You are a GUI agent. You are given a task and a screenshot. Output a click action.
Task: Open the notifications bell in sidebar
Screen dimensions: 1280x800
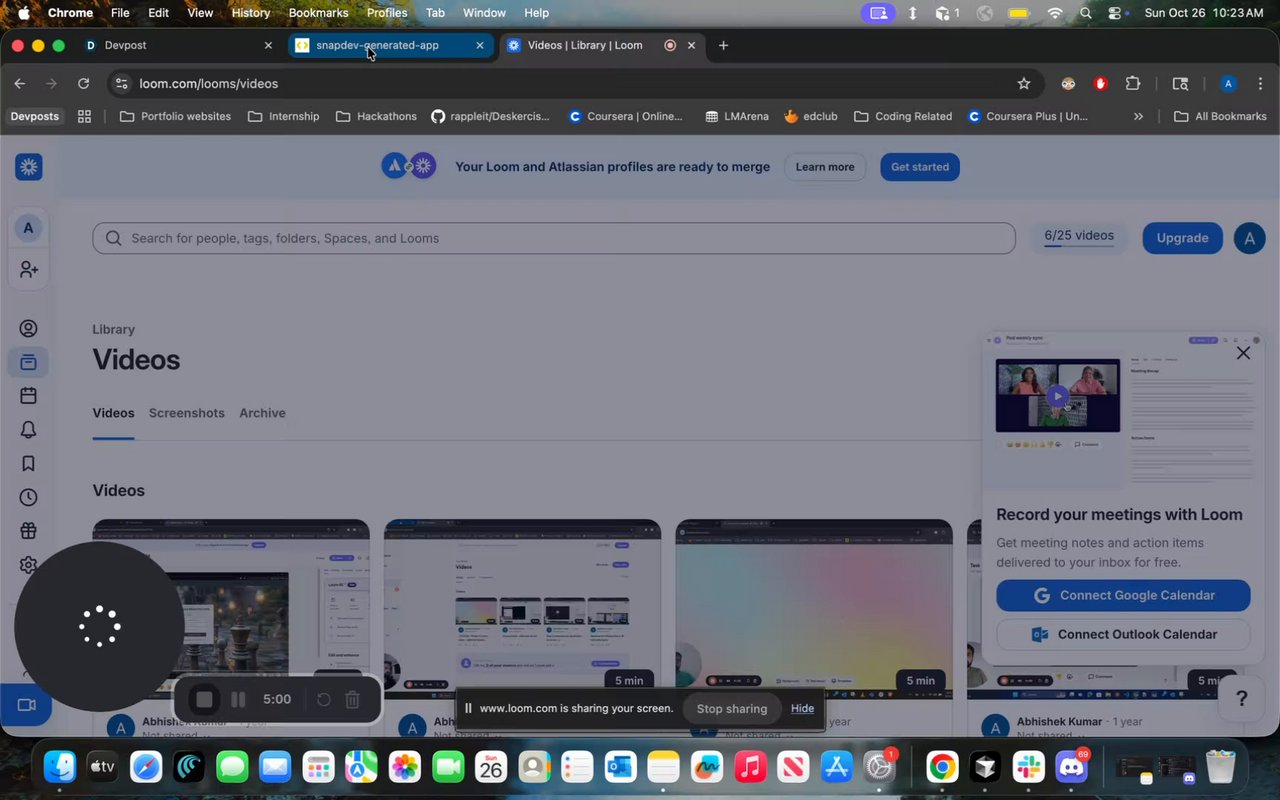(28, 430)
